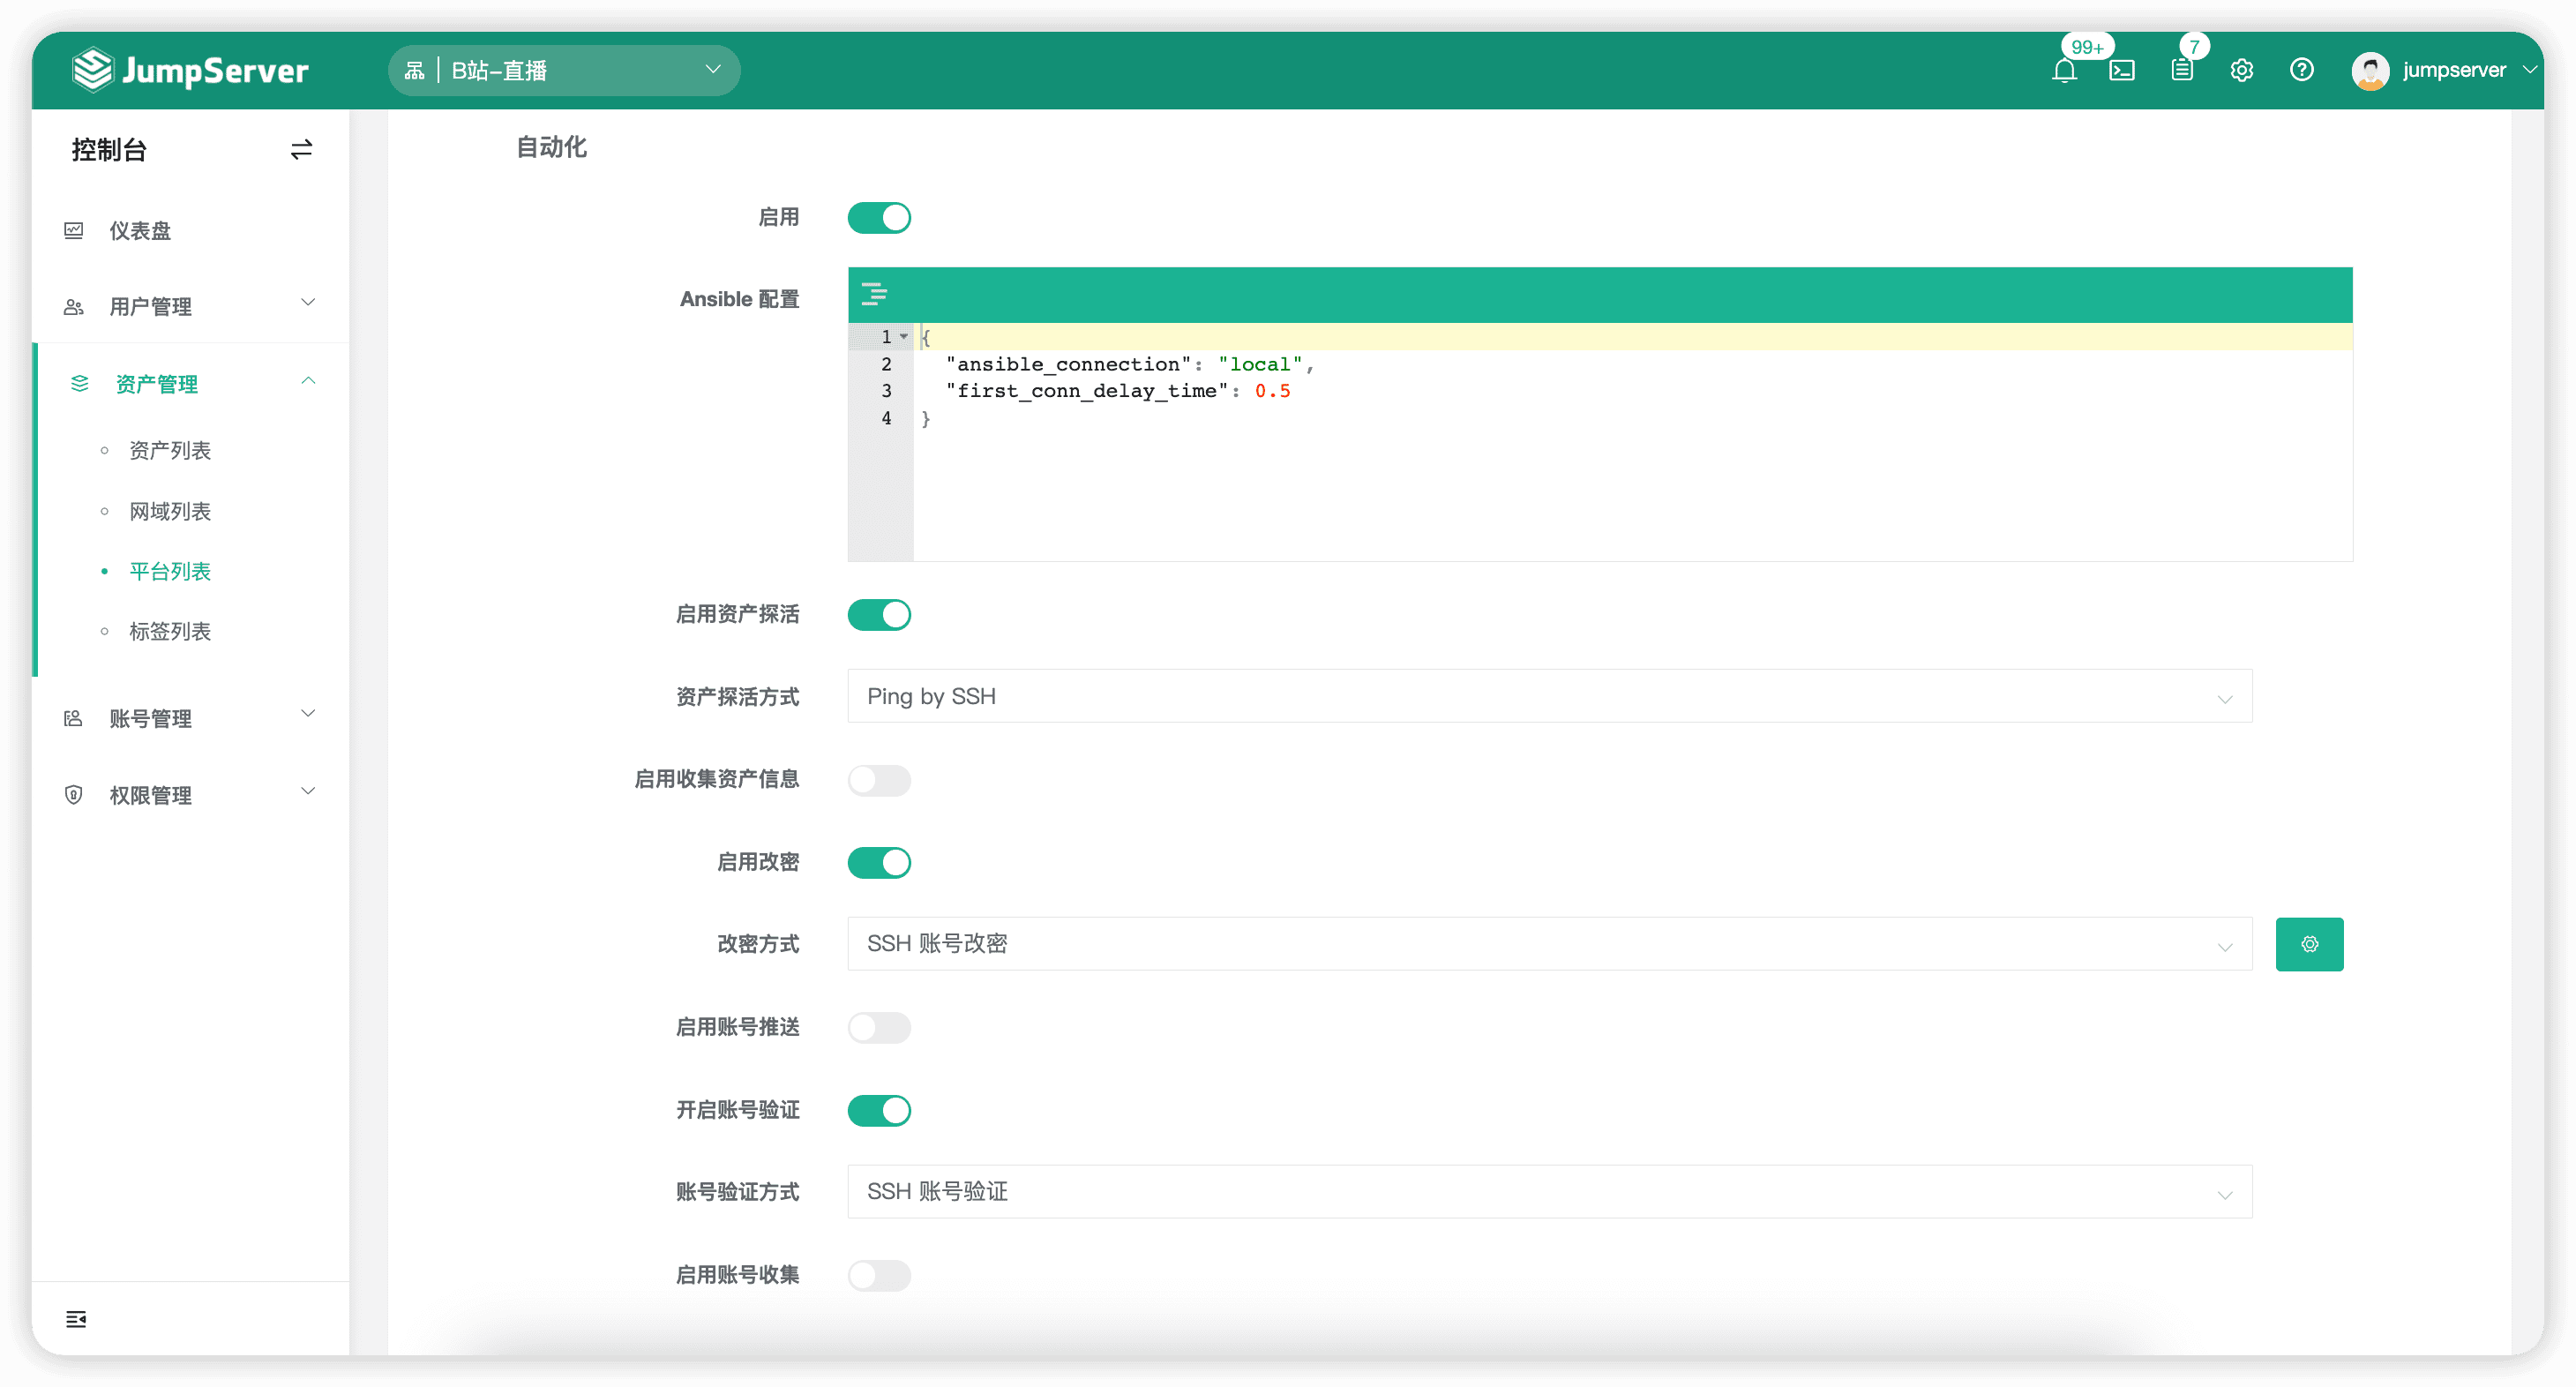Open system settings gear in header
Screen dimensions: 2576x1387
(2242, 71)
